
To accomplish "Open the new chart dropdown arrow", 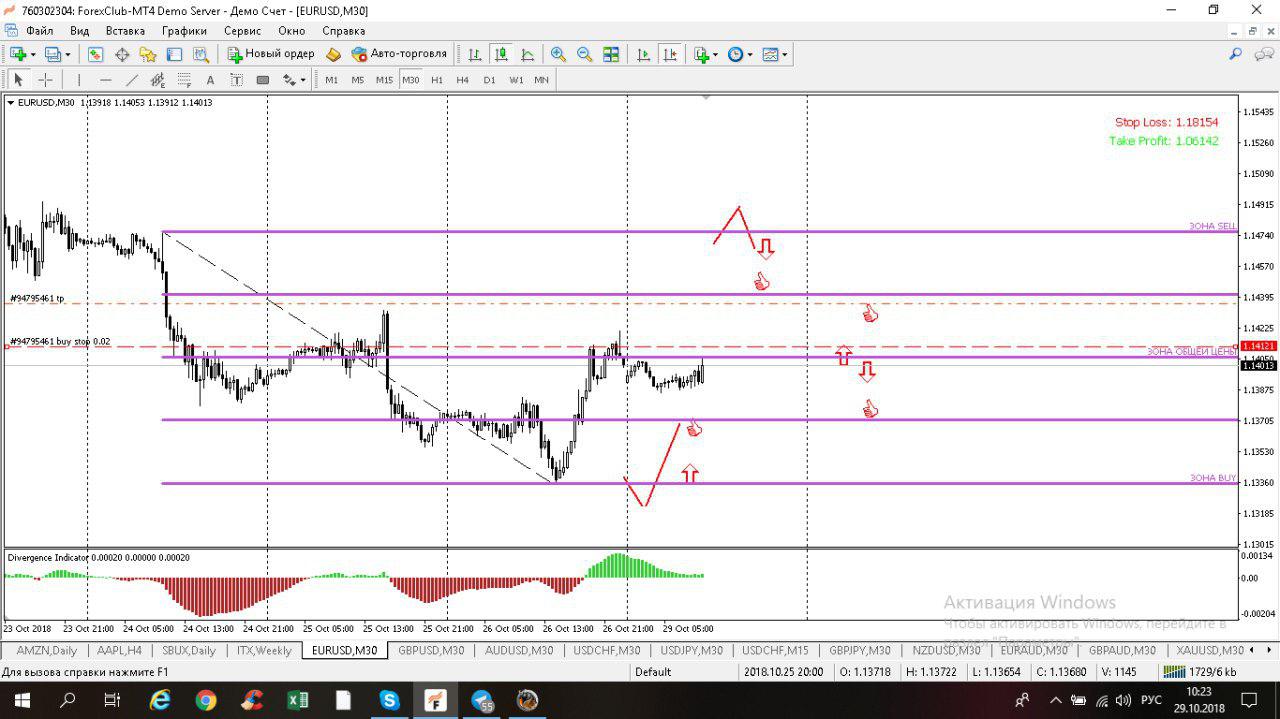I will (32, 54).
